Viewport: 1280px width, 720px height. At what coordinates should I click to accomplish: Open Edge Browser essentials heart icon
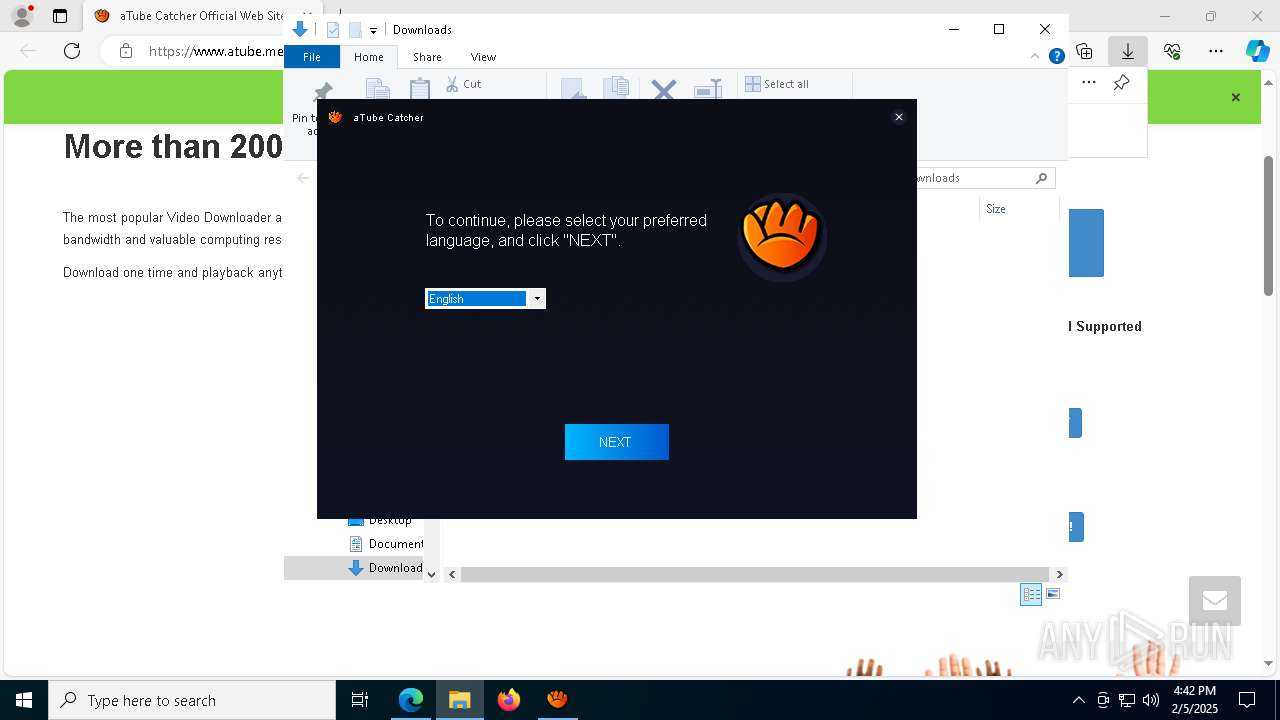click(x=1172, y=51)
